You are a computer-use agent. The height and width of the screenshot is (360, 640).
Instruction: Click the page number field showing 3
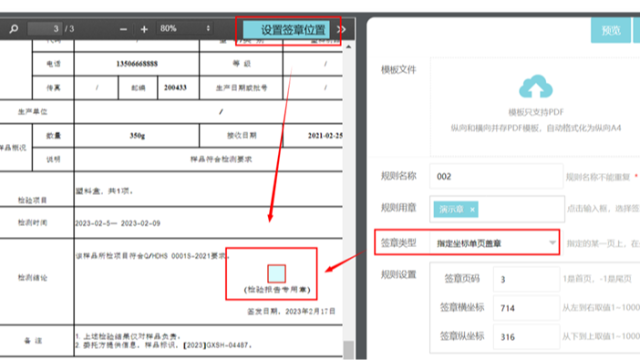pyautogui.click(x=44, y=29)
